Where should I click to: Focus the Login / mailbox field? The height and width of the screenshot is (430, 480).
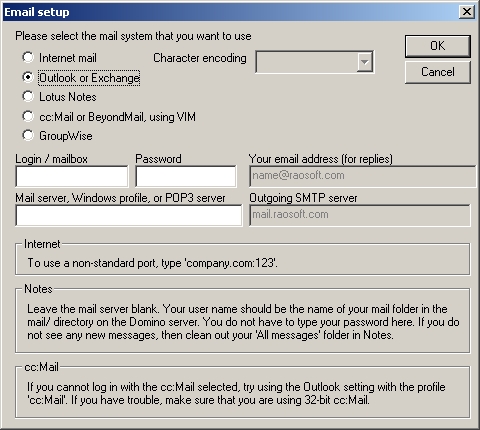(72, 176)
